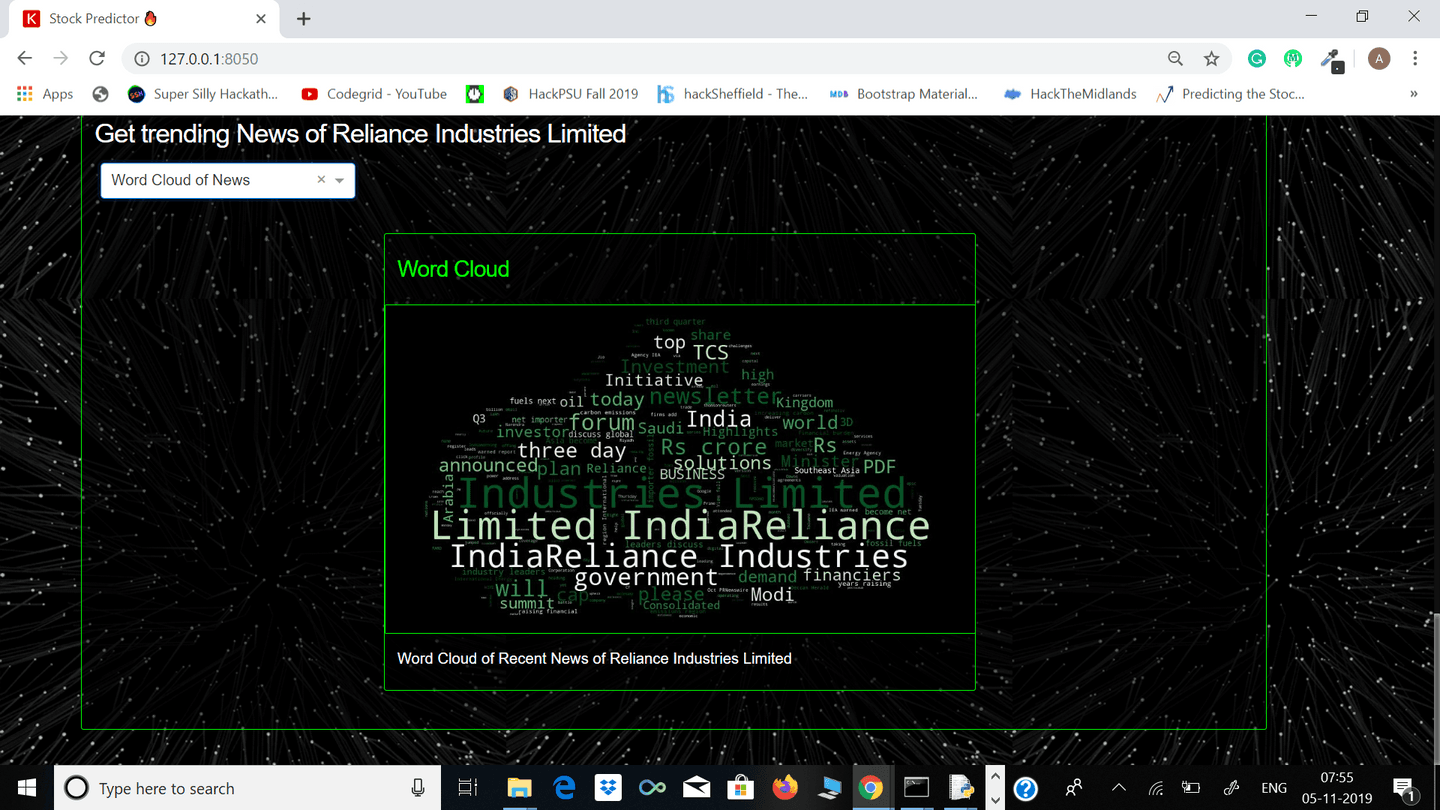Open the computer monitor app in taskbar
This screenshot has height=810, width=1440.
point(829,788)
